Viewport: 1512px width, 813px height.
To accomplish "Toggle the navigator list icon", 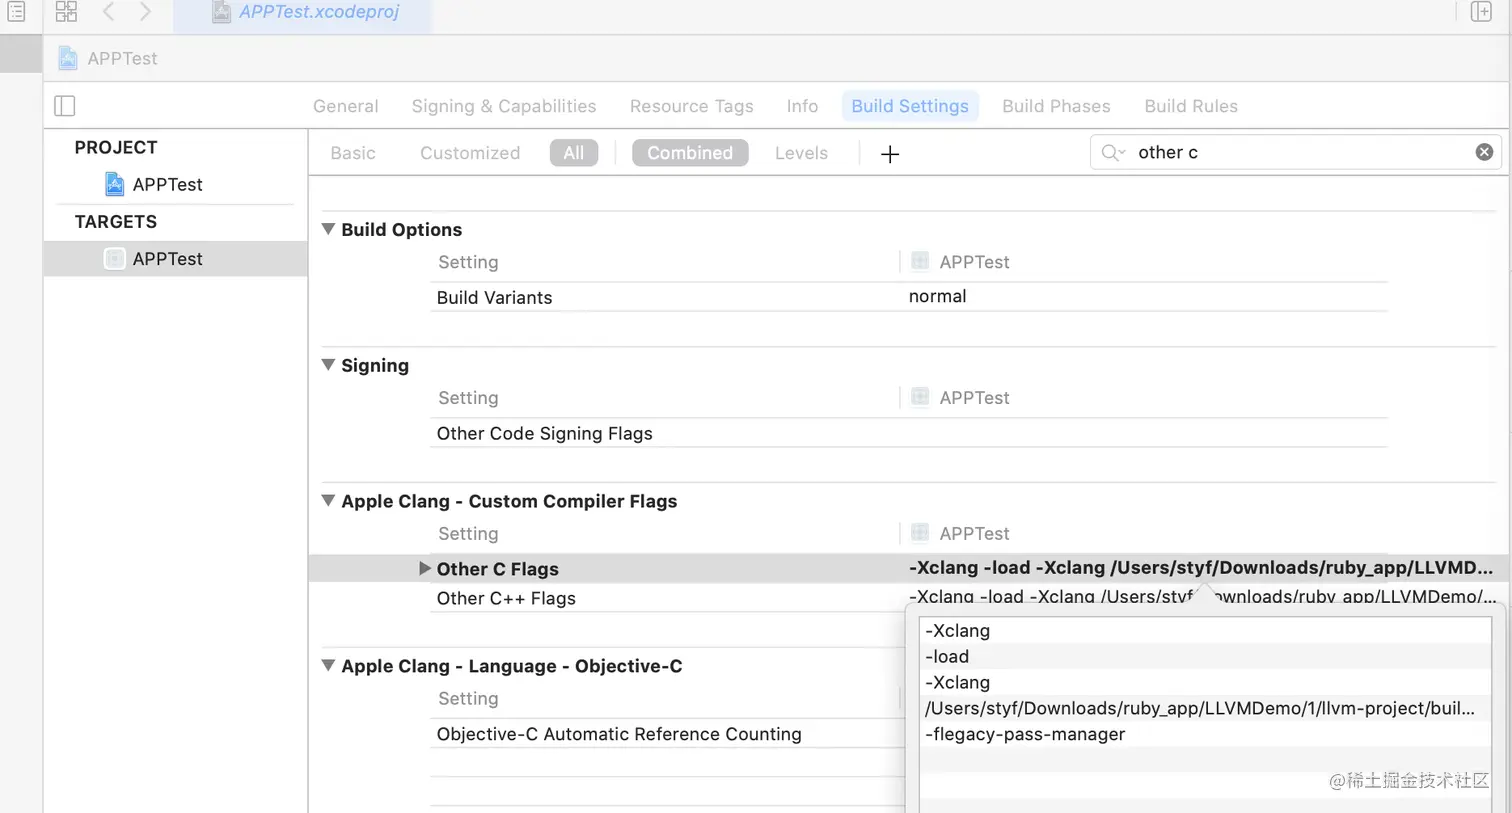I will coord(16,12).
